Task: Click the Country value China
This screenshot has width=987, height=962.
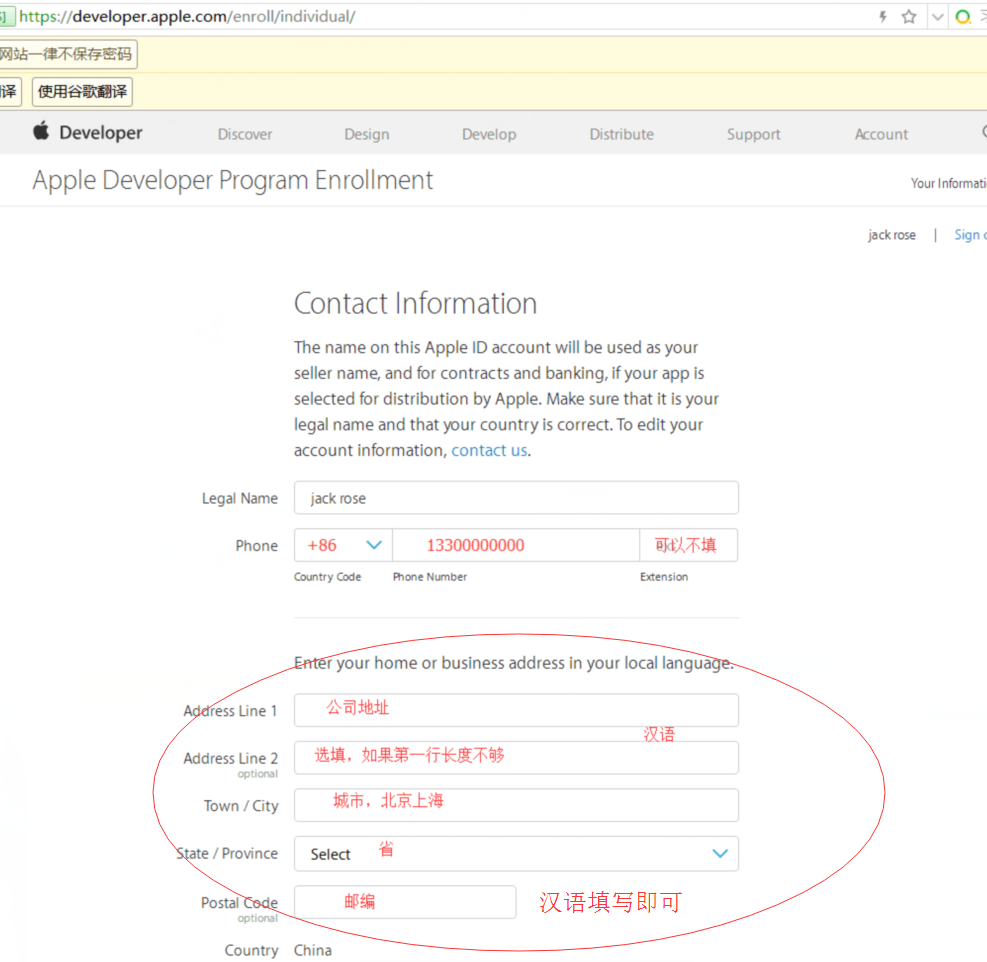Action: (313, 950)
